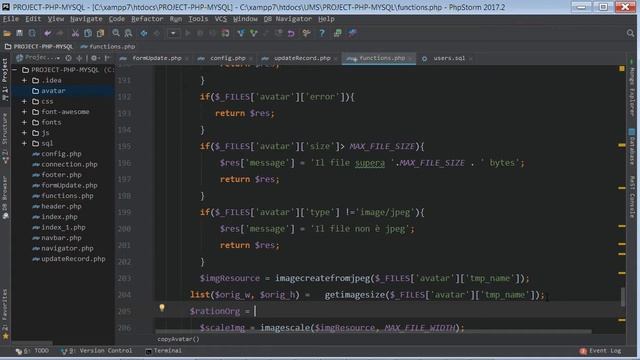Open the Terminal tool window
Screen dimensions: 640x360
[164, 351]
